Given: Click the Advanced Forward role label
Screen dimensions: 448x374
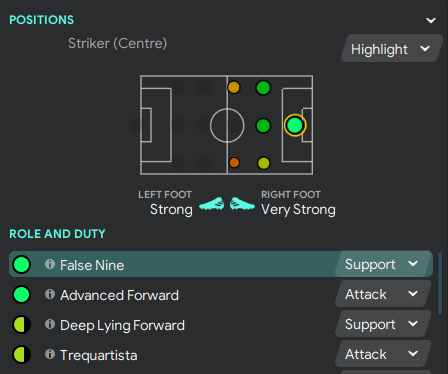Looking at the screenshot, I should click(x=119, y=295).
